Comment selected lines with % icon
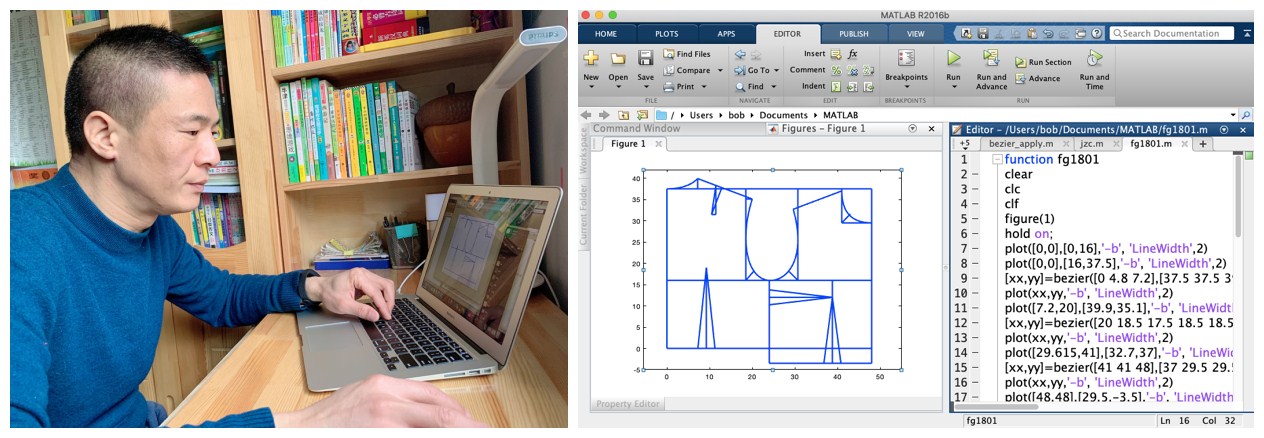Image resolution: width=1264 pixels, height=438 pixels. 836,71
